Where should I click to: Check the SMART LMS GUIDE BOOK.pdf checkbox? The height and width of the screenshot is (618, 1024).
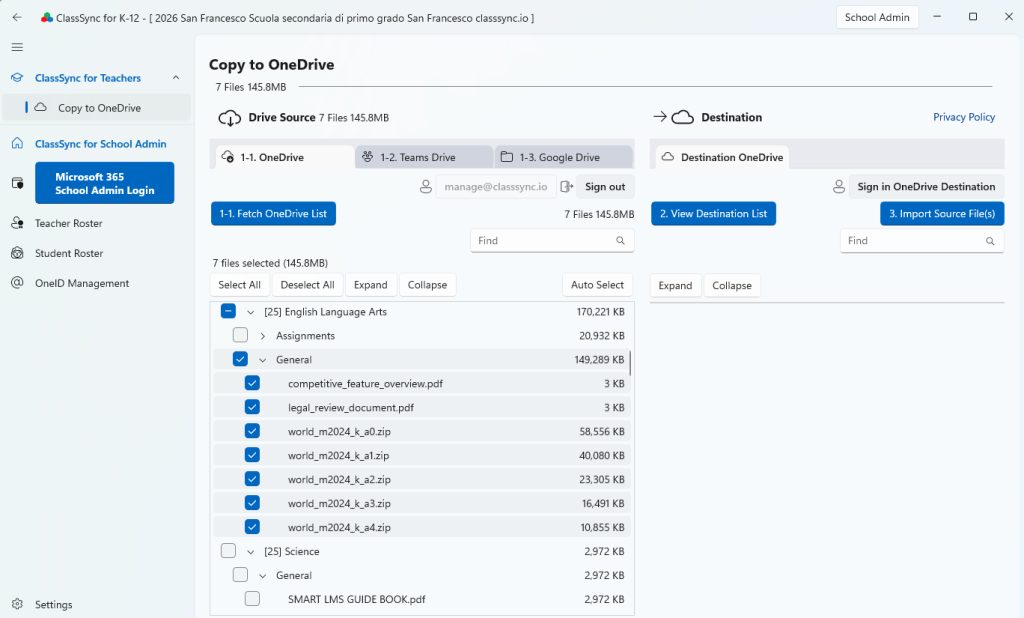pos(252,598)
